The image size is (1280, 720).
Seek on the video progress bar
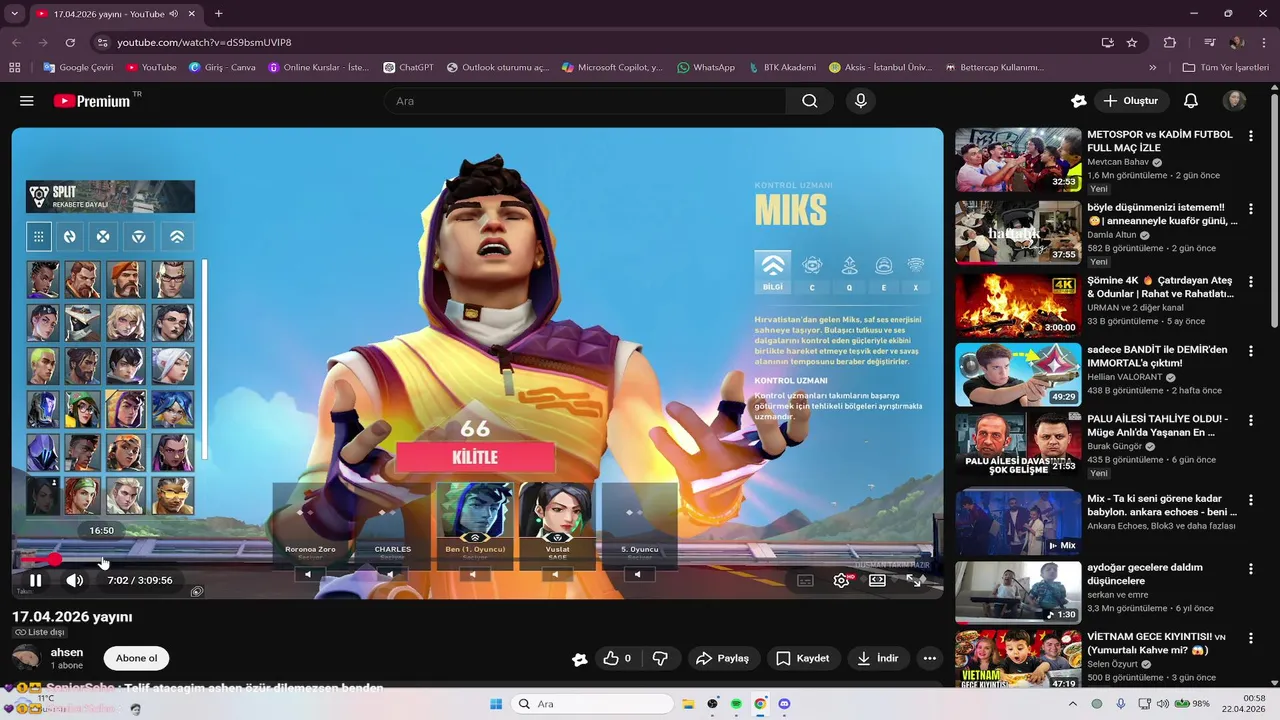click(477, 560)
